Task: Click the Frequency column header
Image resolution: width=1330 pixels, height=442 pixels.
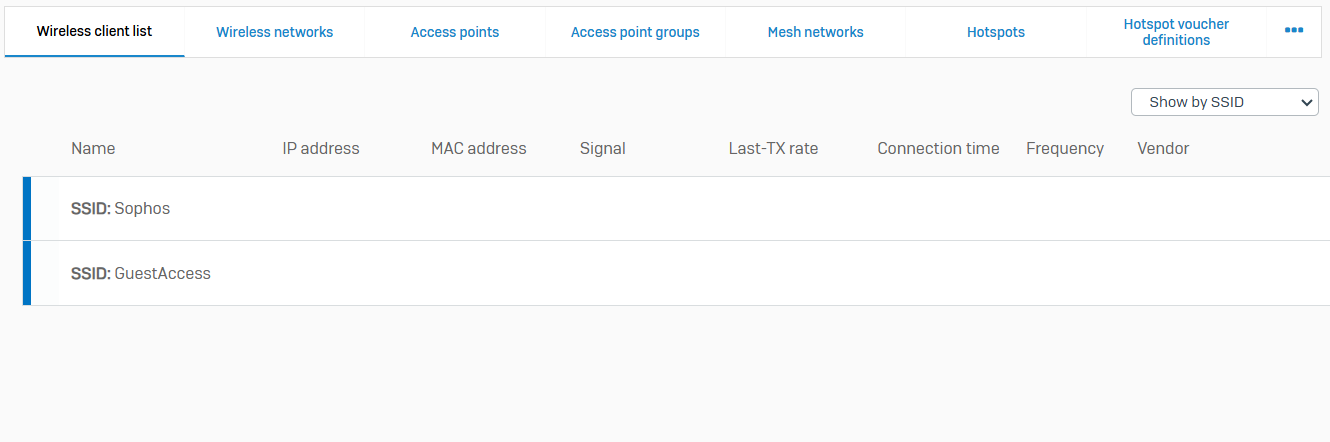Action: (x=1064, y=148)
